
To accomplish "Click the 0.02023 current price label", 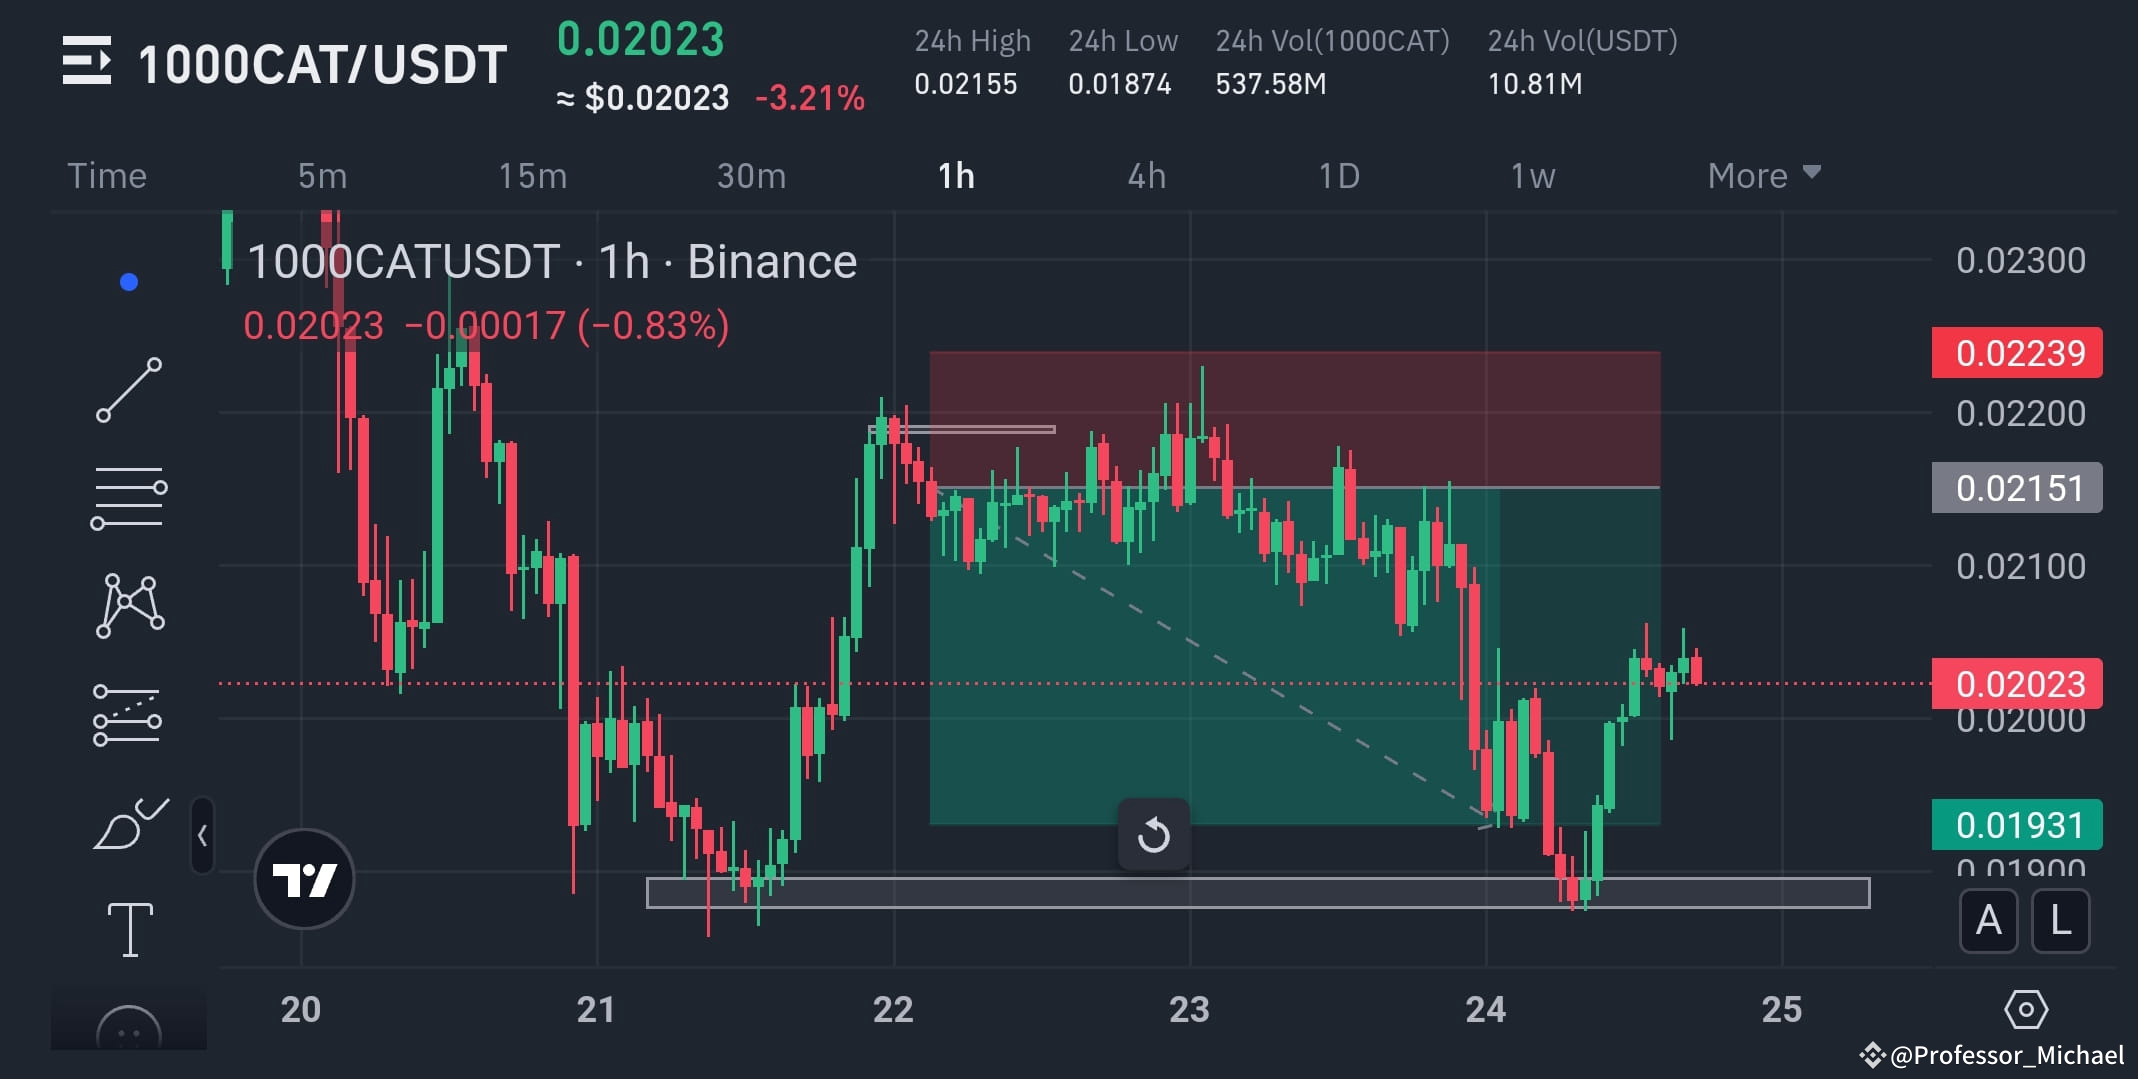I will point(2017,683).
